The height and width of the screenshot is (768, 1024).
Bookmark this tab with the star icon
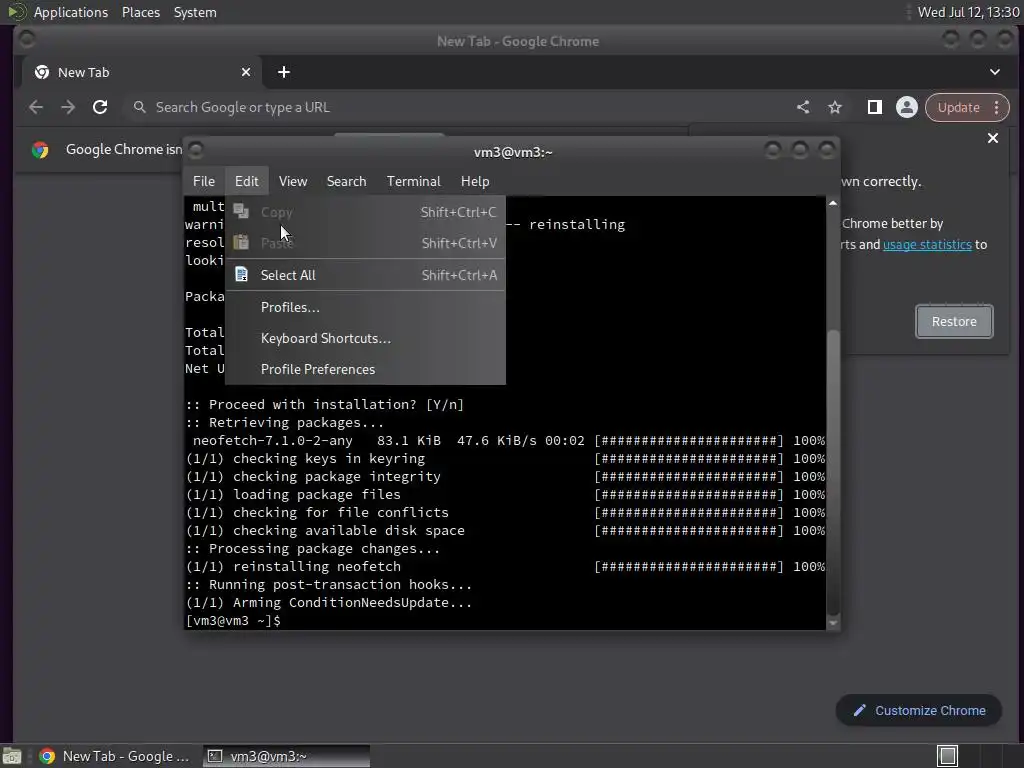835,107
